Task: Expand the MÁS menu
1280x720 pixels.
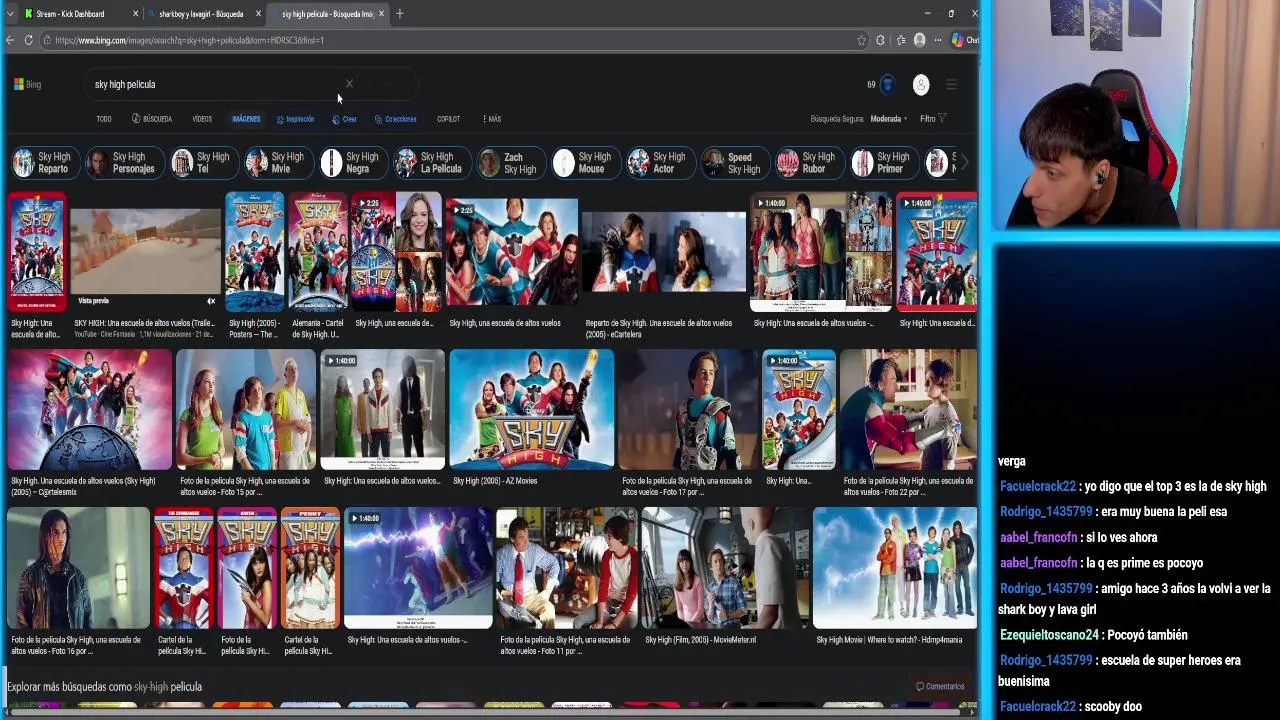Action: tap(492, 119)
